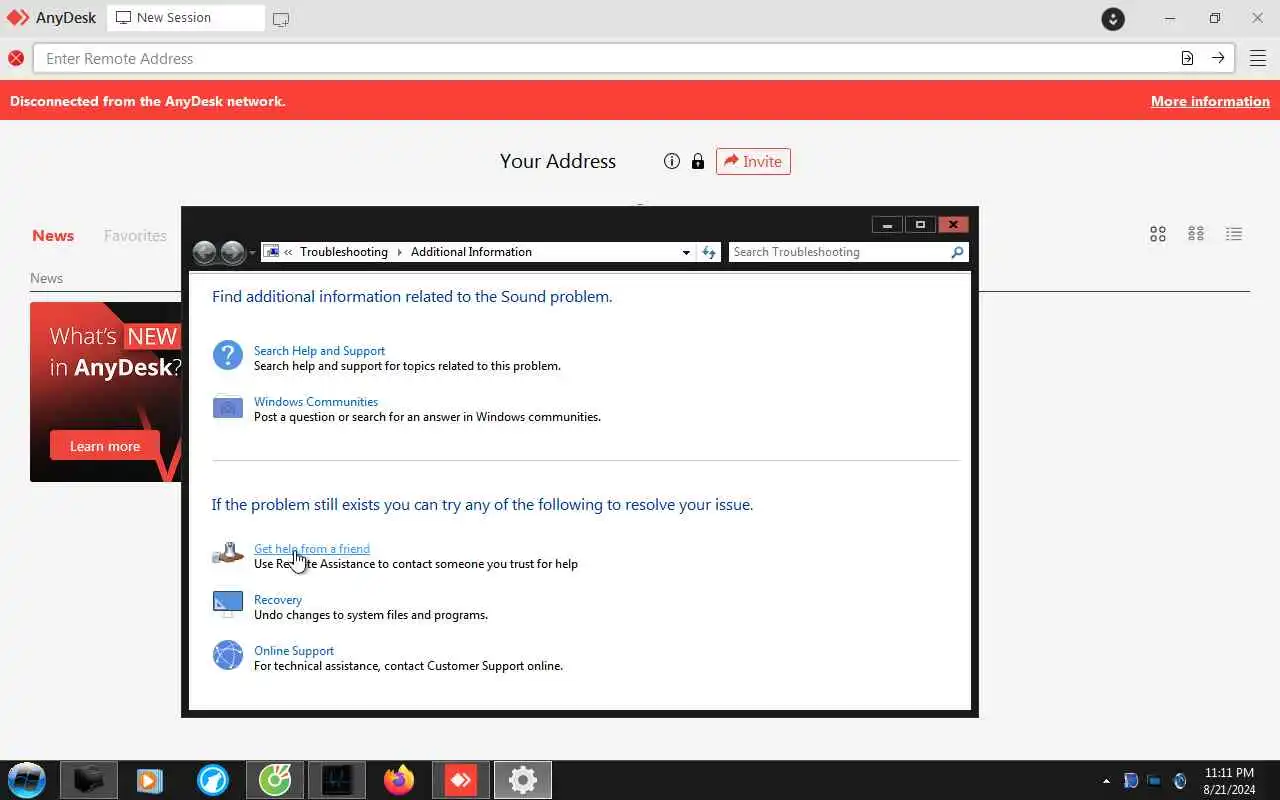Click the refresh icon in Troubleshooting window
Viewport: 1280px width, 800px height.
point(709,252)
